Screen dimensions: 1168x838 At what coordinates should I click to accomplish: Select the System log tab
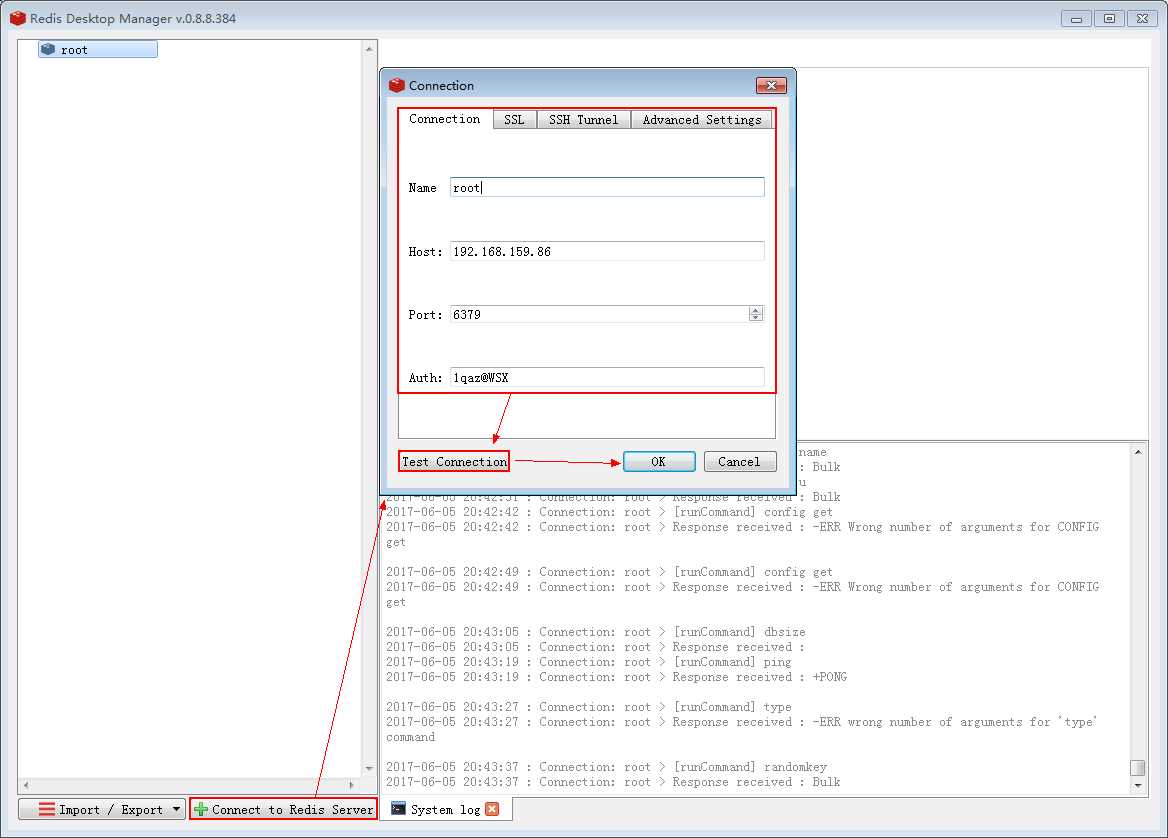[x=445, y=809]
